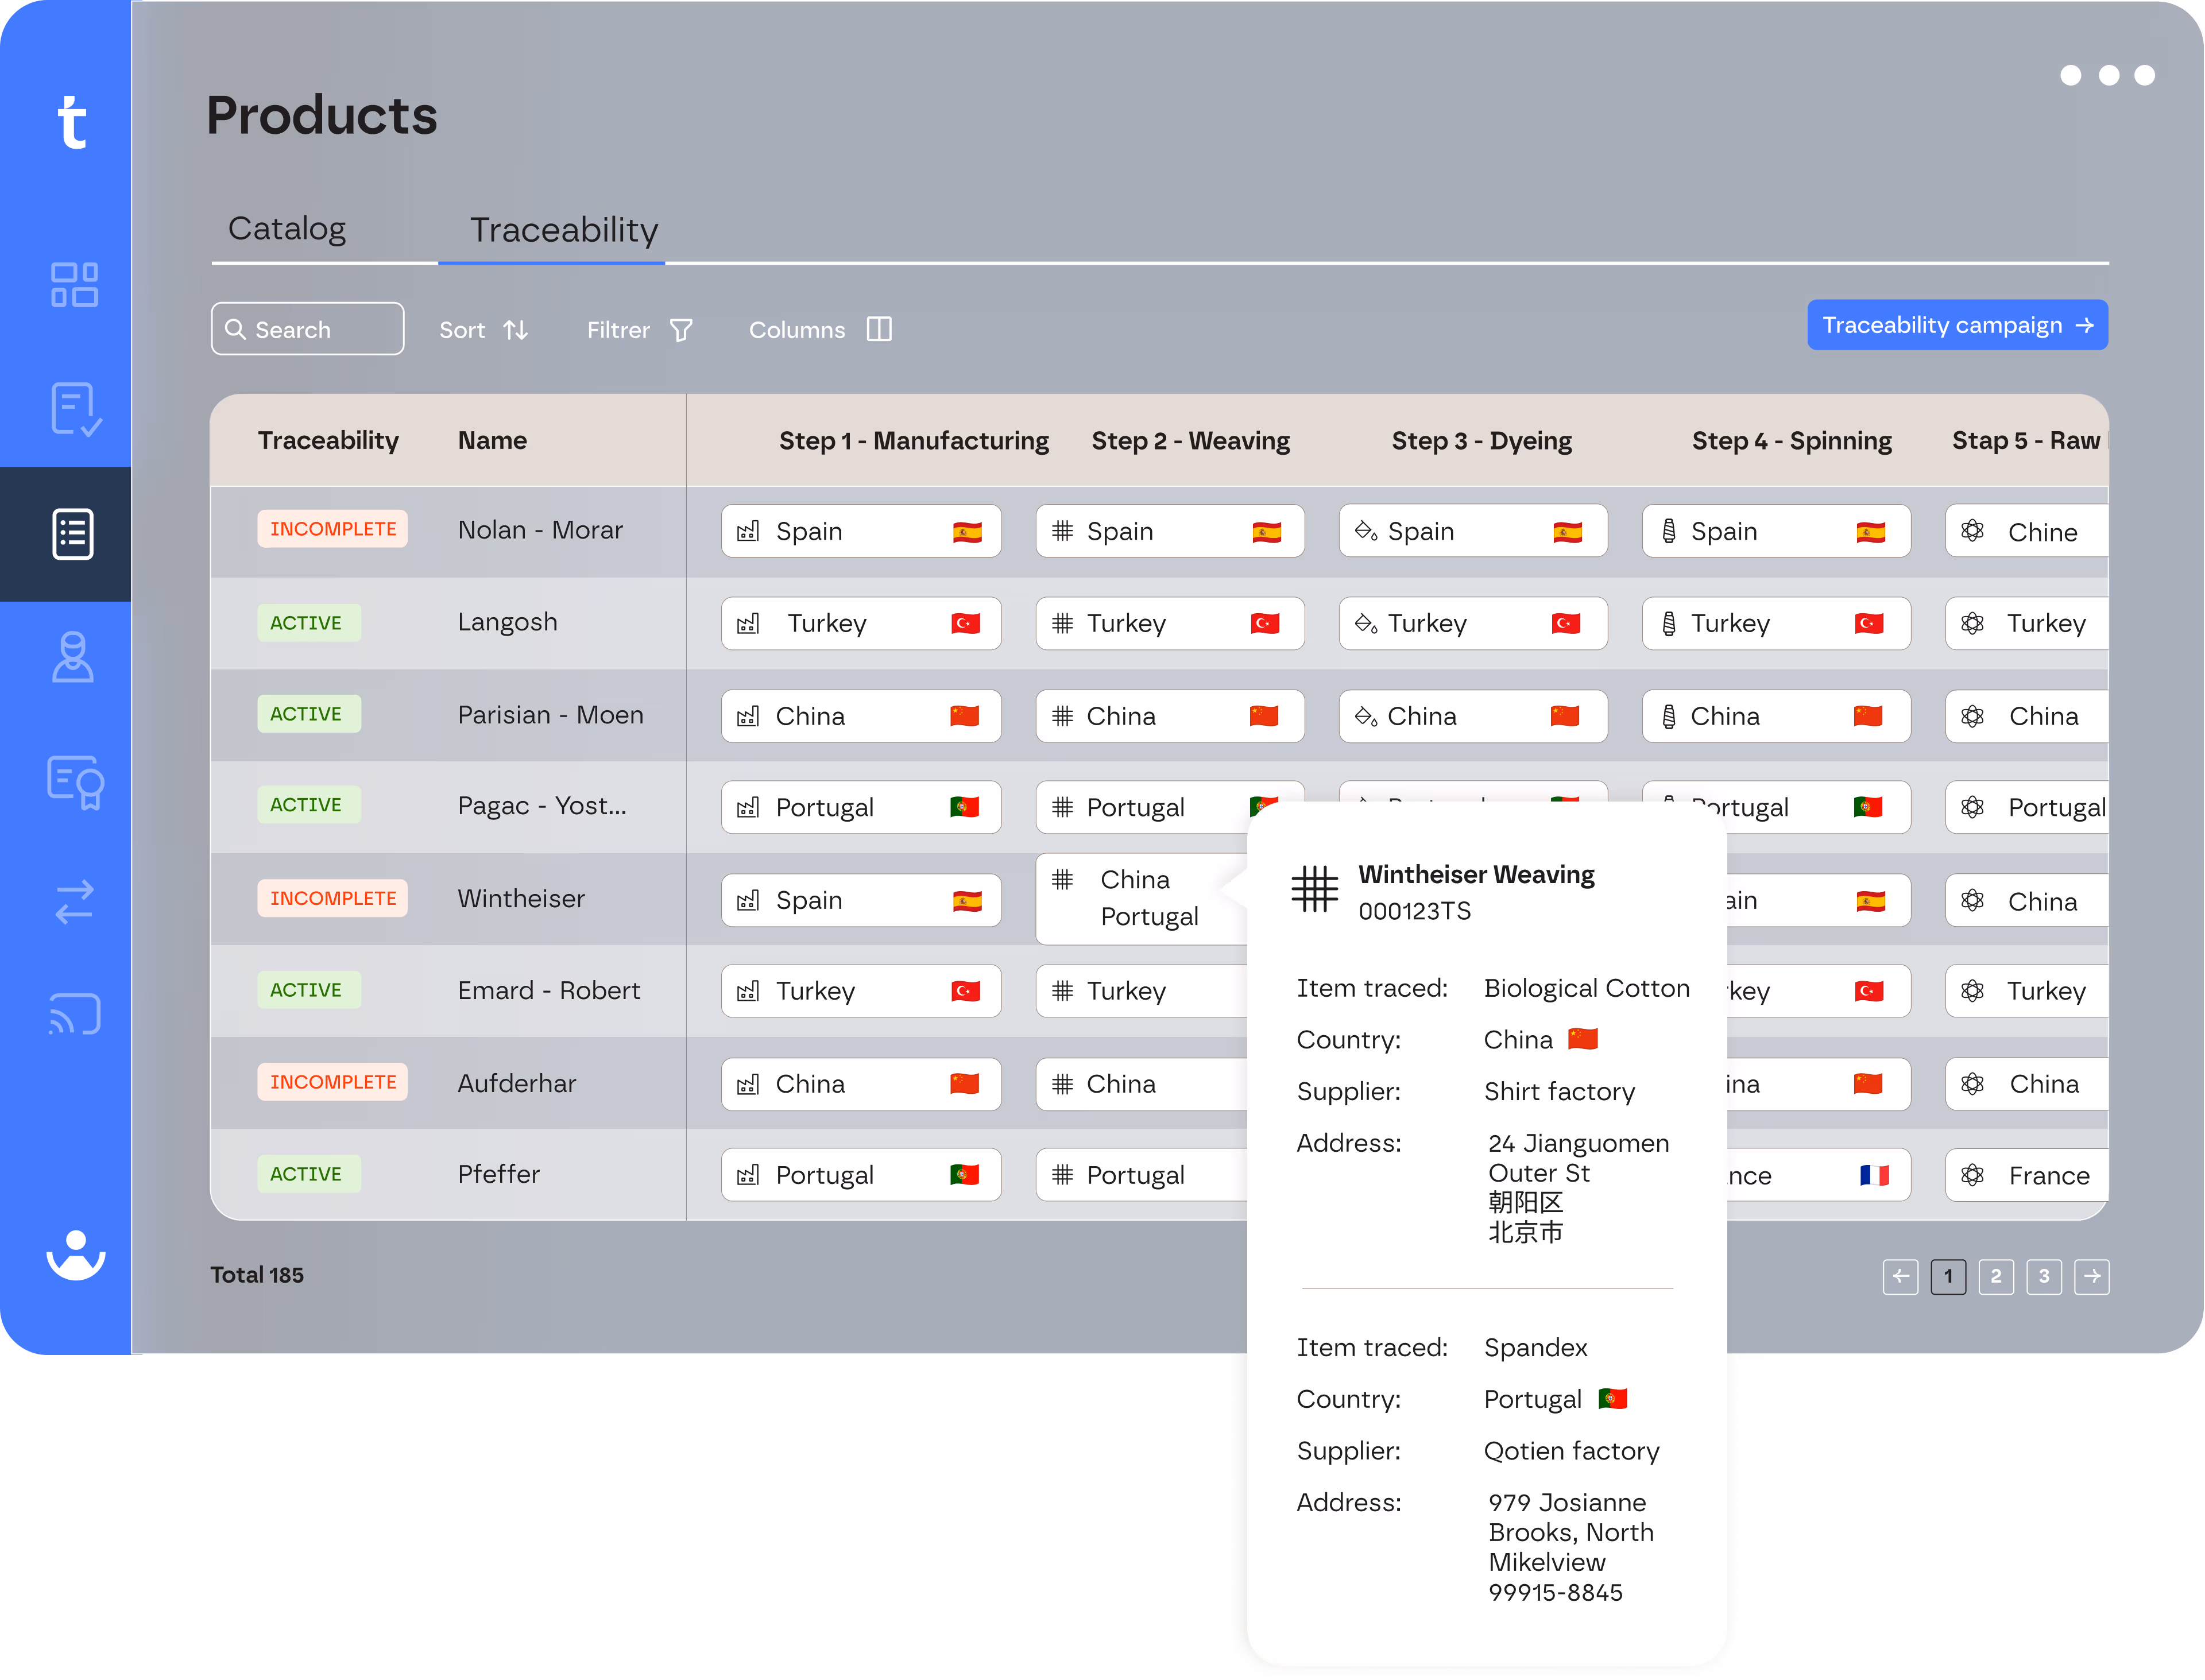Open the certificates icon in sidebar
Viewport: 2205px width, 1680px height.
coord(74,782)
